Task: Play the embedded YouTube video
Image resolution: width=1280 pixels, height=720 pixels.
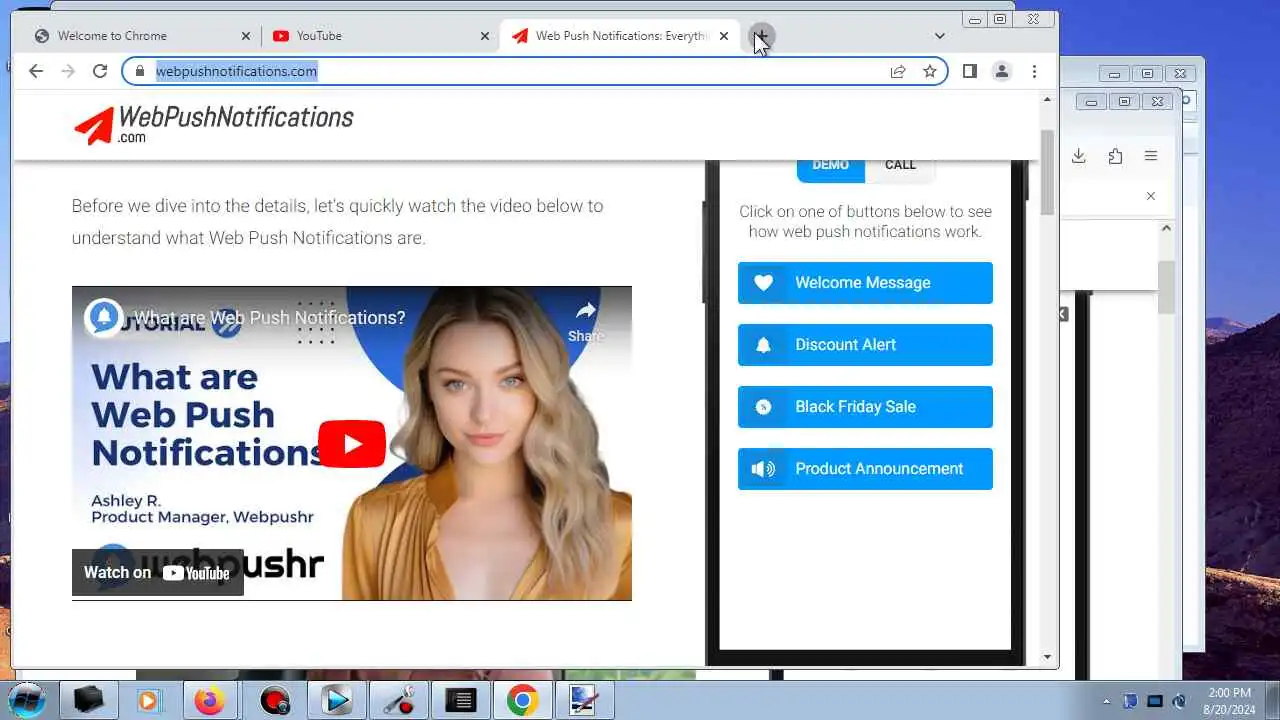Action: point(352,444)
